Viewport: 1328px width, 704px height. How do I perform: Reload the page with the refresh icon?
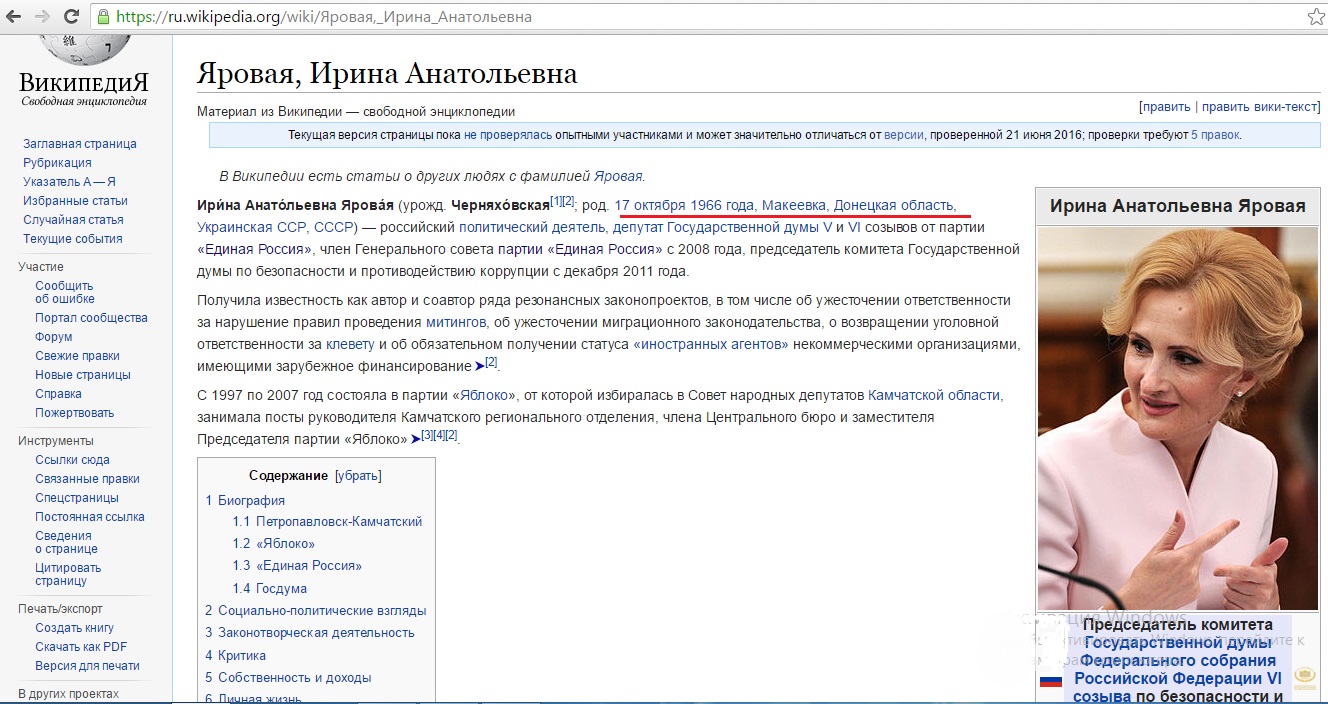71,17
